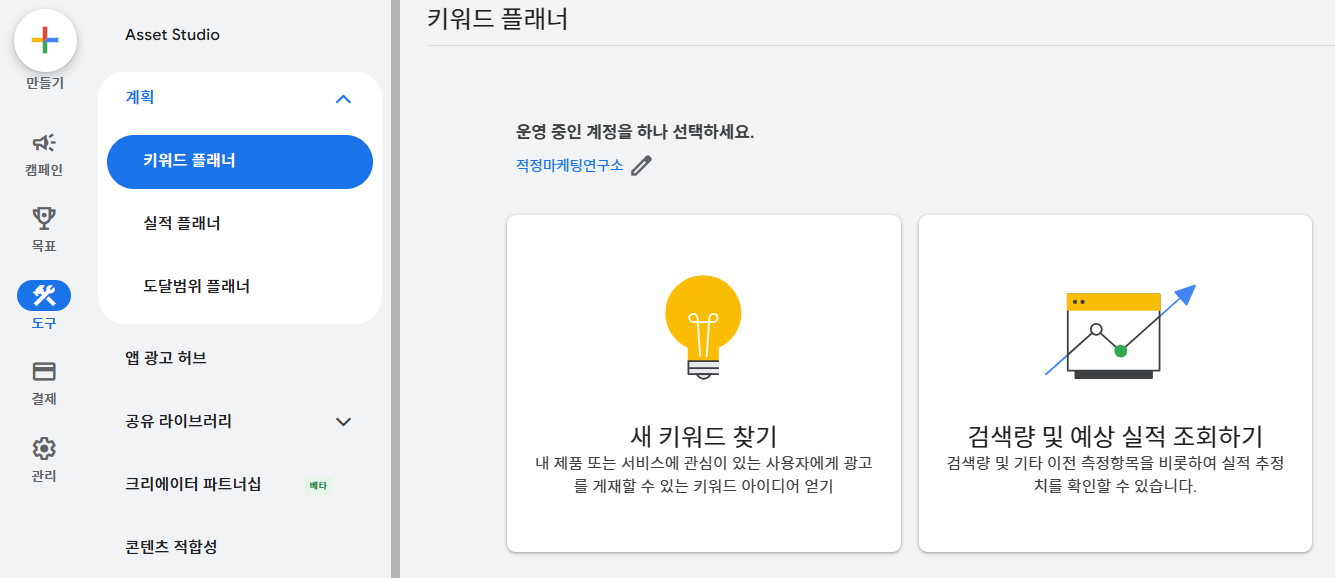1335x578 pixels.
Task: Go to 도달범위 플래너
Action: [x=196, y=287]
